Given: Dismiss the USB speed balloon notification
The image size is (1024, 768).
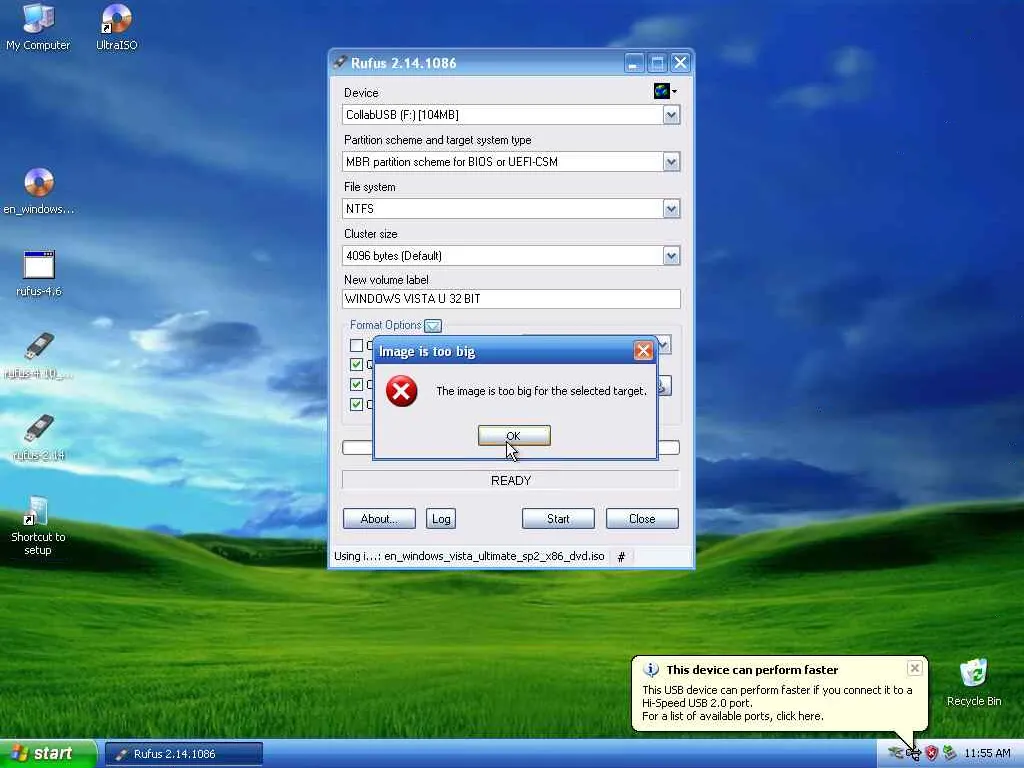Looking at the screenshot, I should tap(914, 668).
